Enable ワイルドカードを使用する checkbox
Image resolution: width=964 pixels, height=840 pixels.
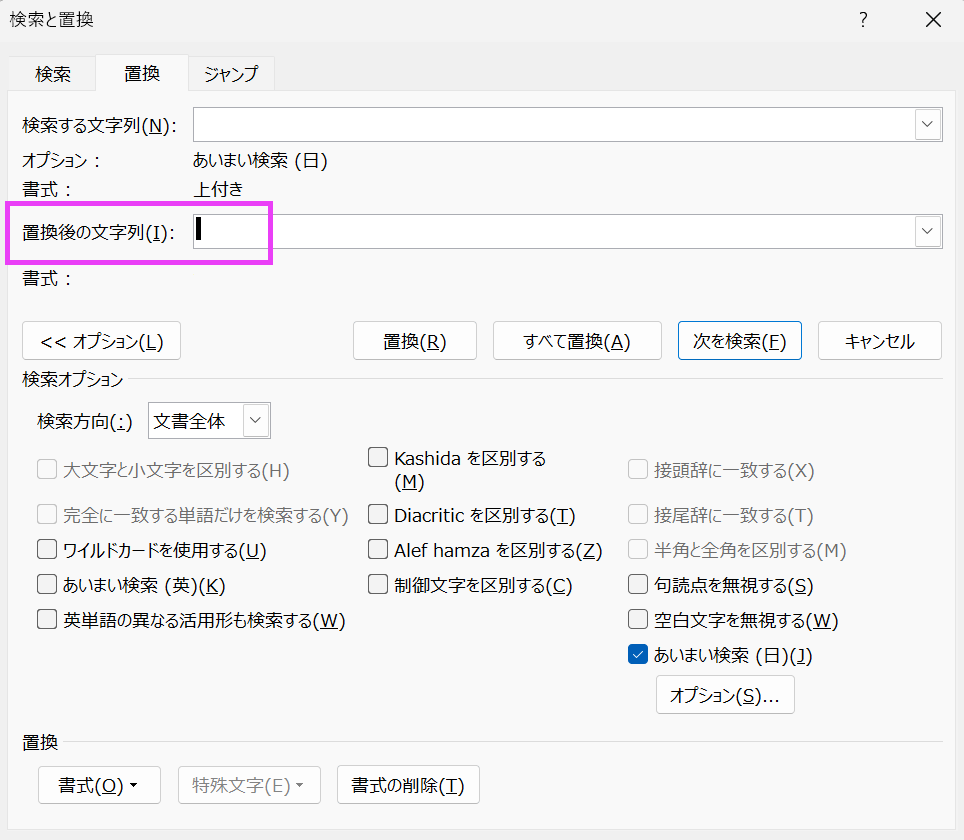(47, 550)
